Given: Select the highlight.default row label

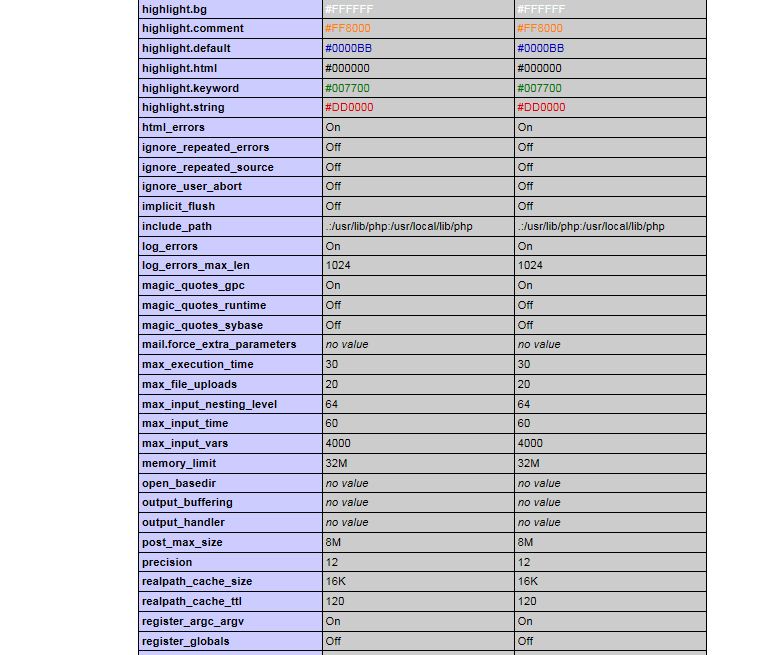Looking at the screenshot, I should (x=186, y=49).
